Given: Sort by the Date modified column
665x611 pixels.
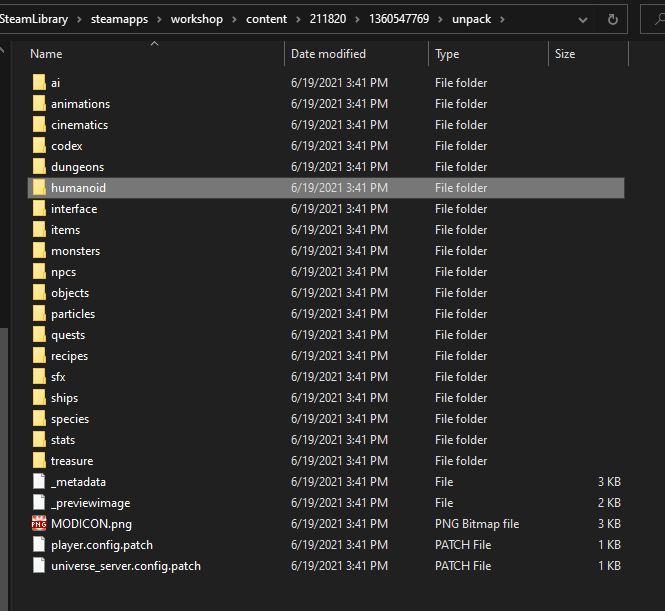Looking at the screenshot, I should tap(328, 54).
